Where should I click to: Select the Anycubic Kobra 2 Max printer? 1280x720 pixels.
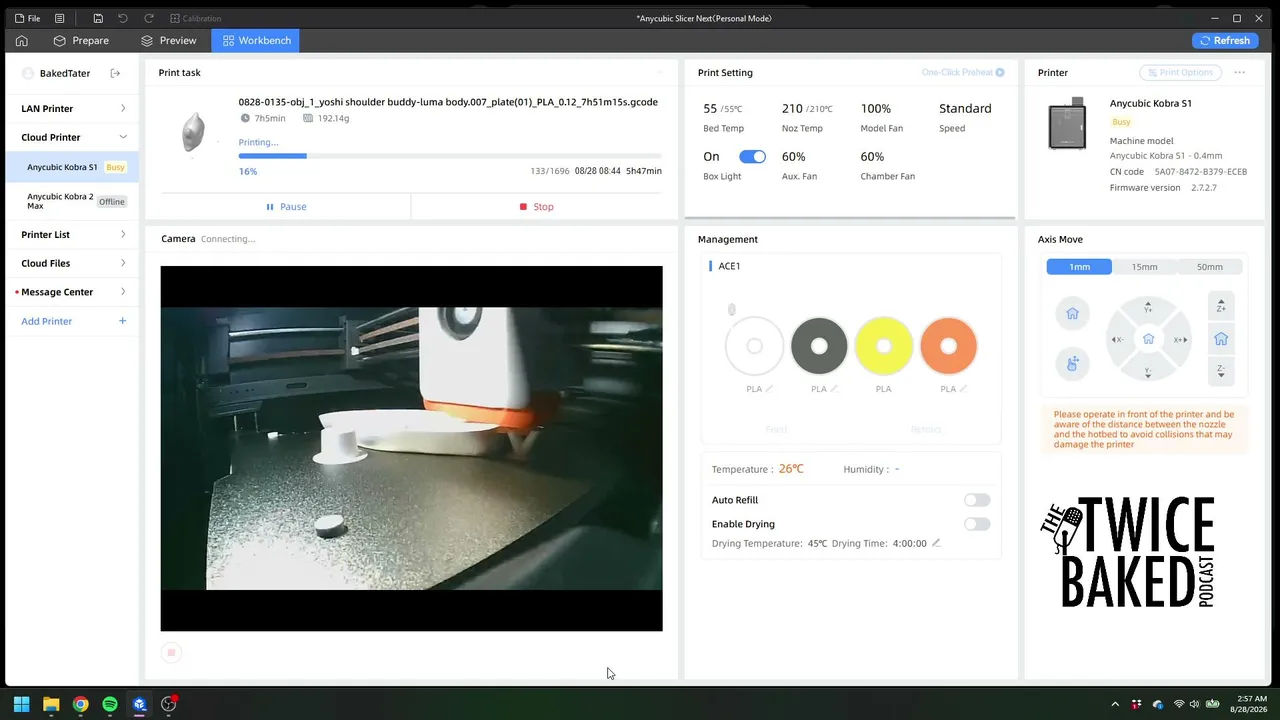73,201
